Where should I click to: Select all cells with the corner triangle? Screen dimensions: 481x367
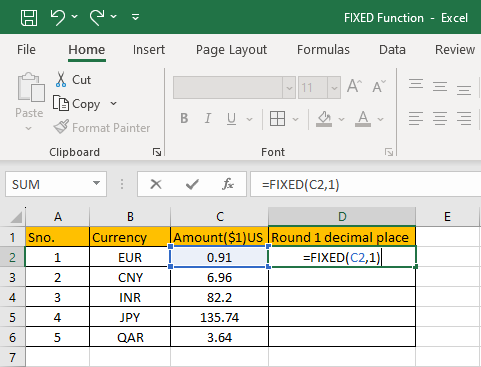point(16,217)
